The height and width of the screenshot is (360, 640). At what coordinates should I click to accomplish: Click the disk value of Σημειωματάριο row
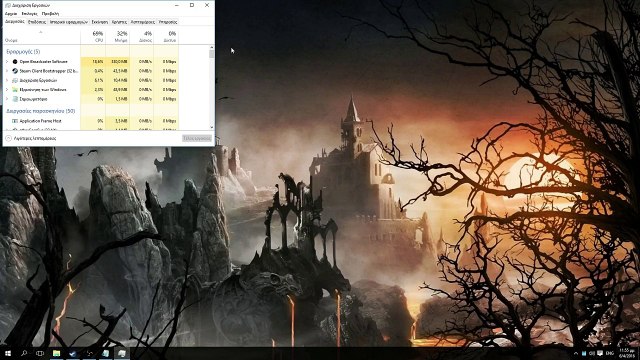coord(145,99)
